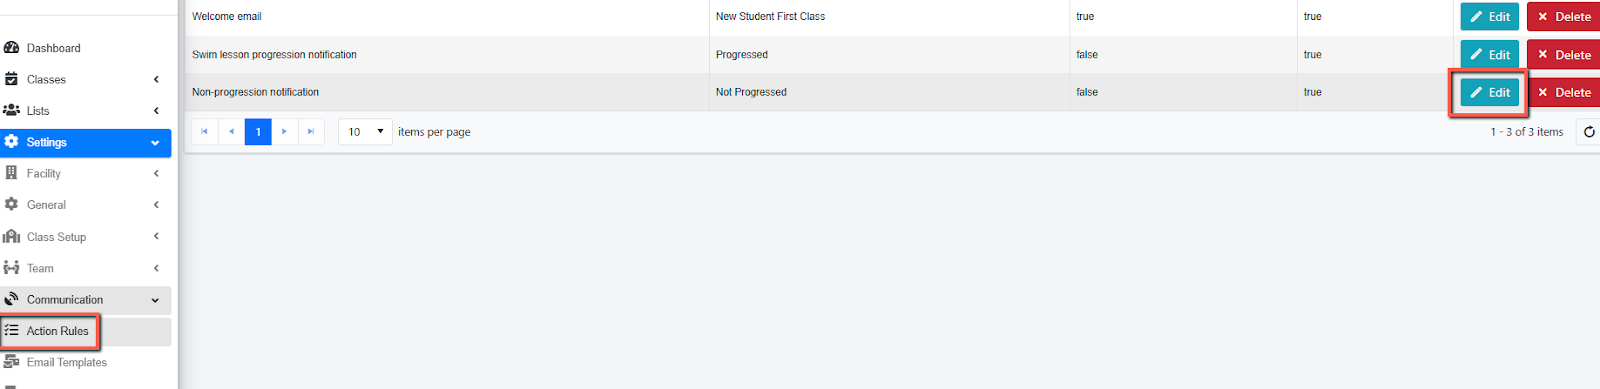
Task: Edit the Non-progression notification rule
Action: [x=1490, y=92]
